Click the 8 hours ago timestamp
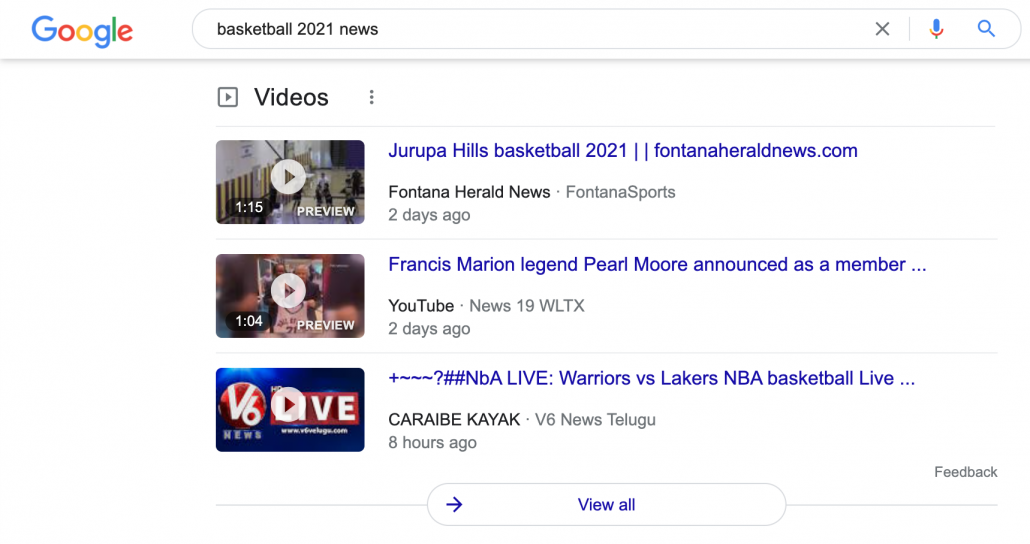The image size is (1030, 544). pyautogui.click(x=432, y=442)
